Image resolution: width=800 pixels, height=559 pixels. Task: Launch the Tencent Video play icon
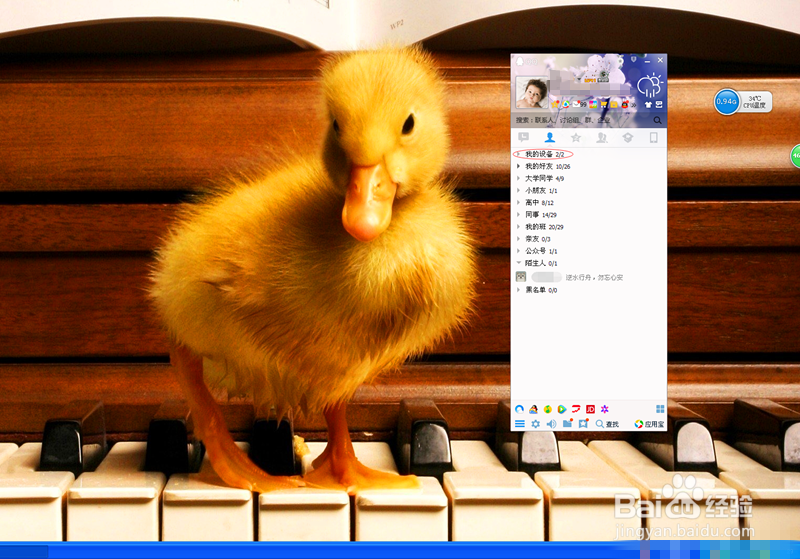click(x=562, y=409)
